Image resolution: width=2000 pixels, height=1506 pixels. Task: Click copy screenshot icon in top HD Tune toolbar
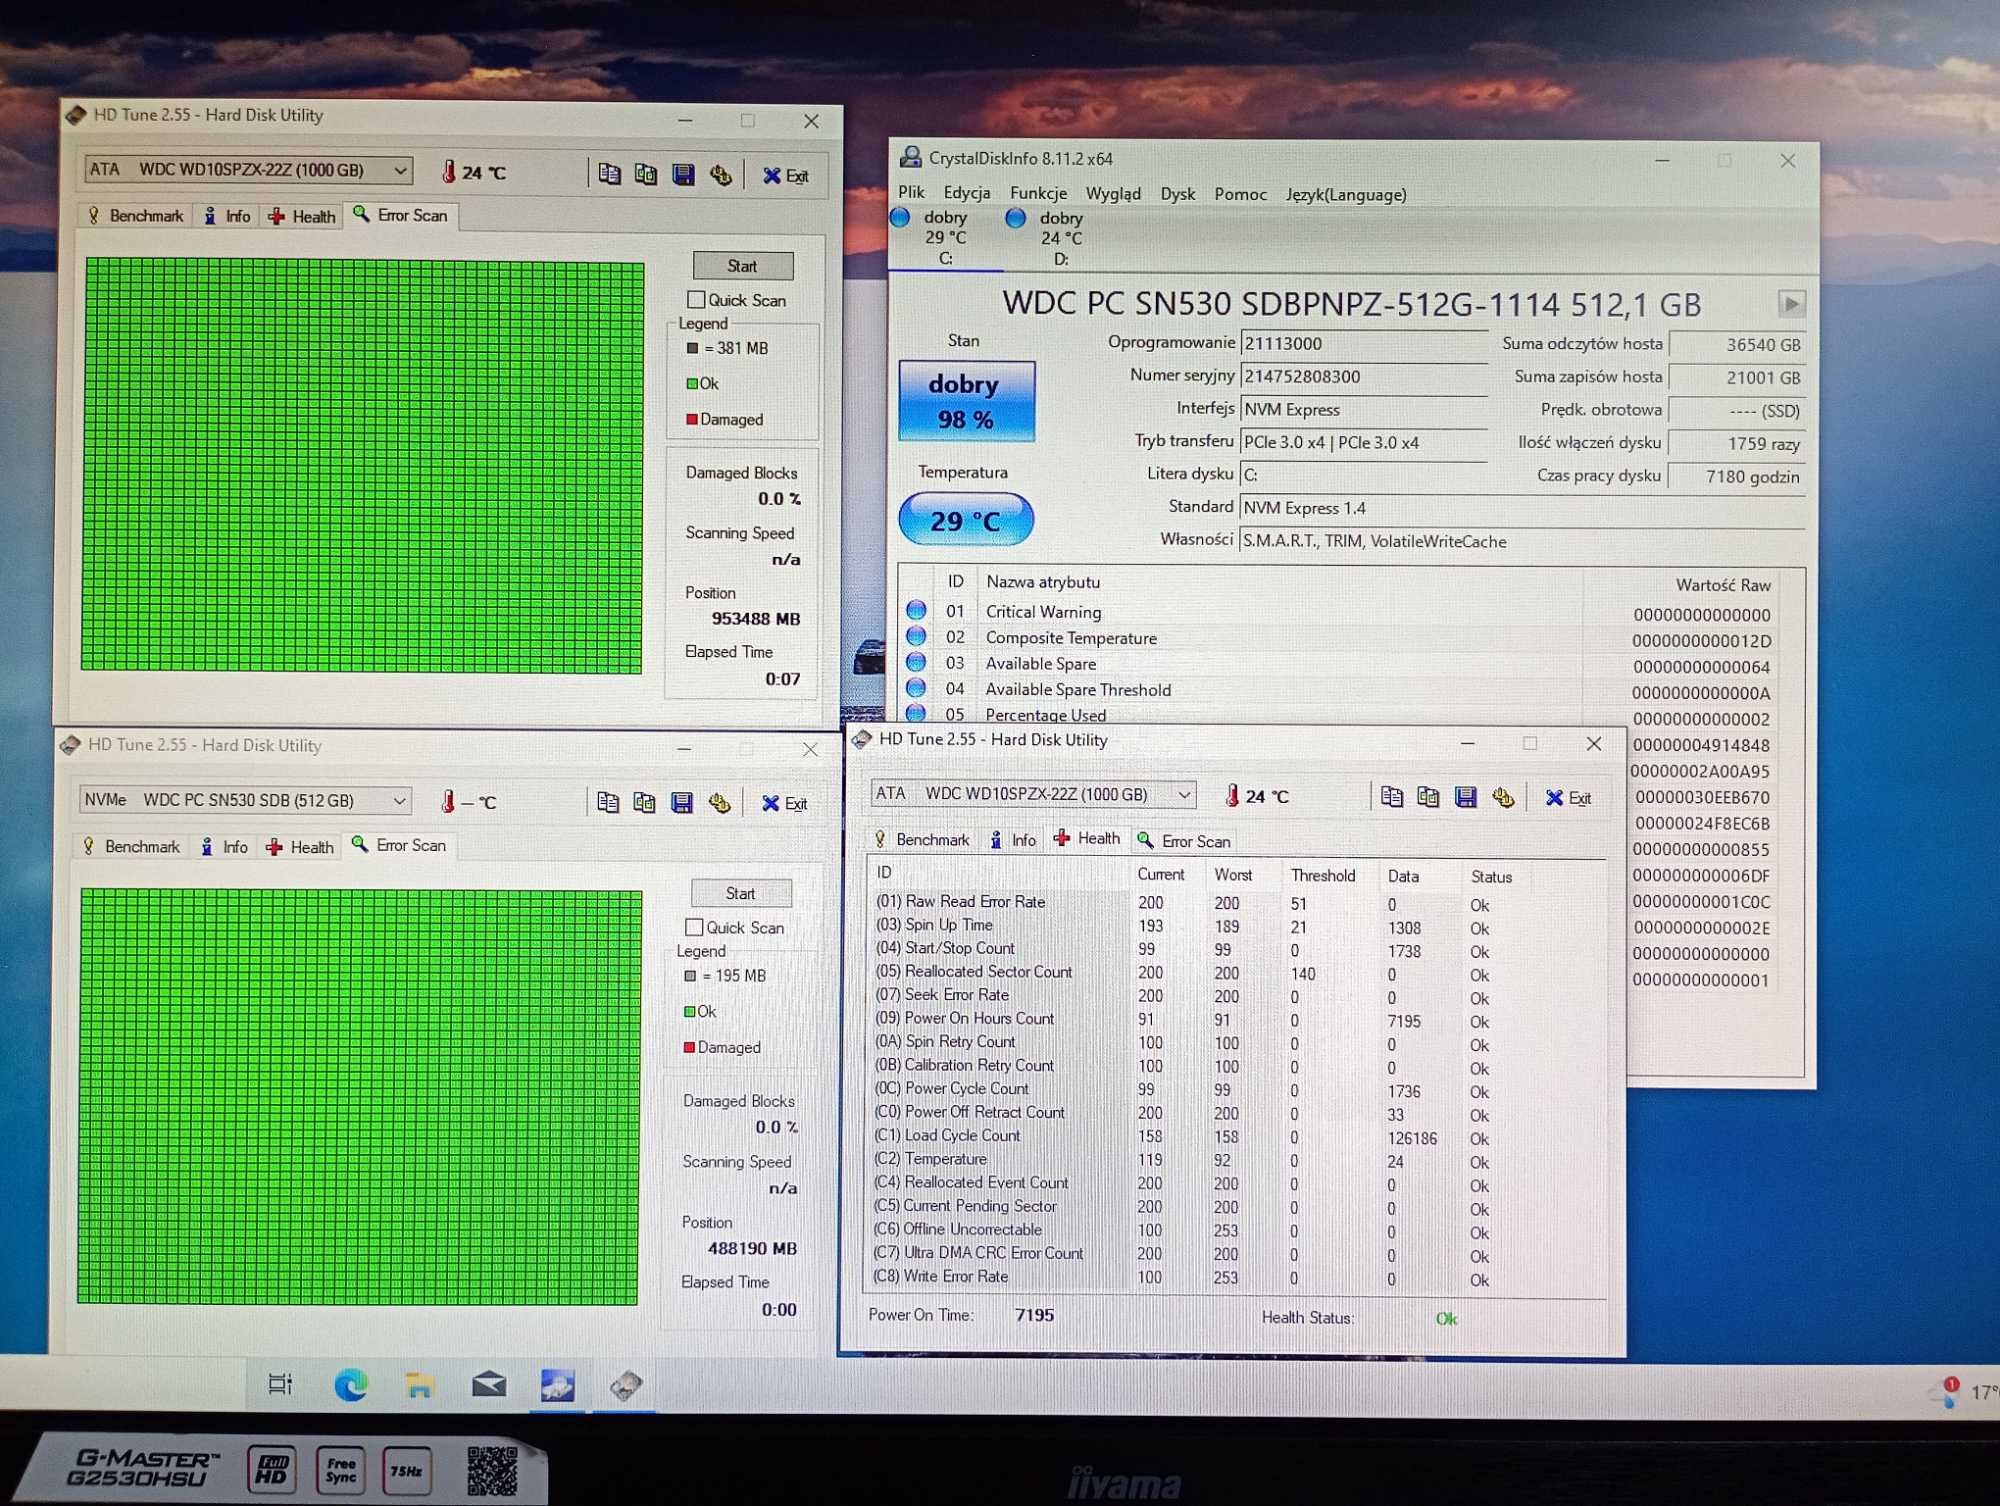pos(646,174)
